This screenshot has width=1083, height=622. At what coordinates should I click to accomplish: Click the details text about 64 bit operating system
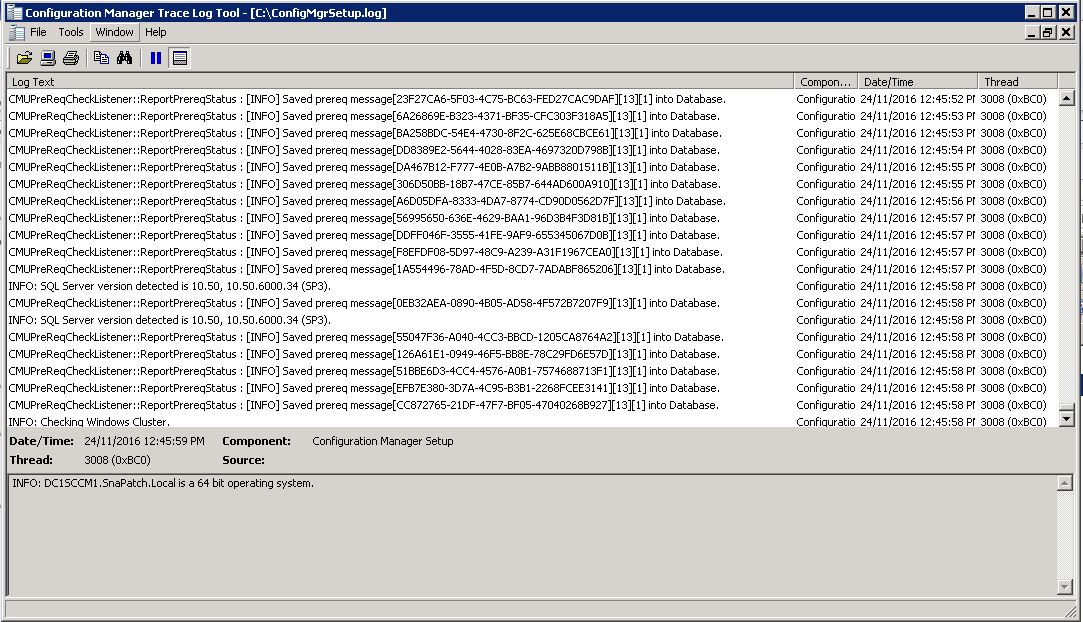point(163,483)
